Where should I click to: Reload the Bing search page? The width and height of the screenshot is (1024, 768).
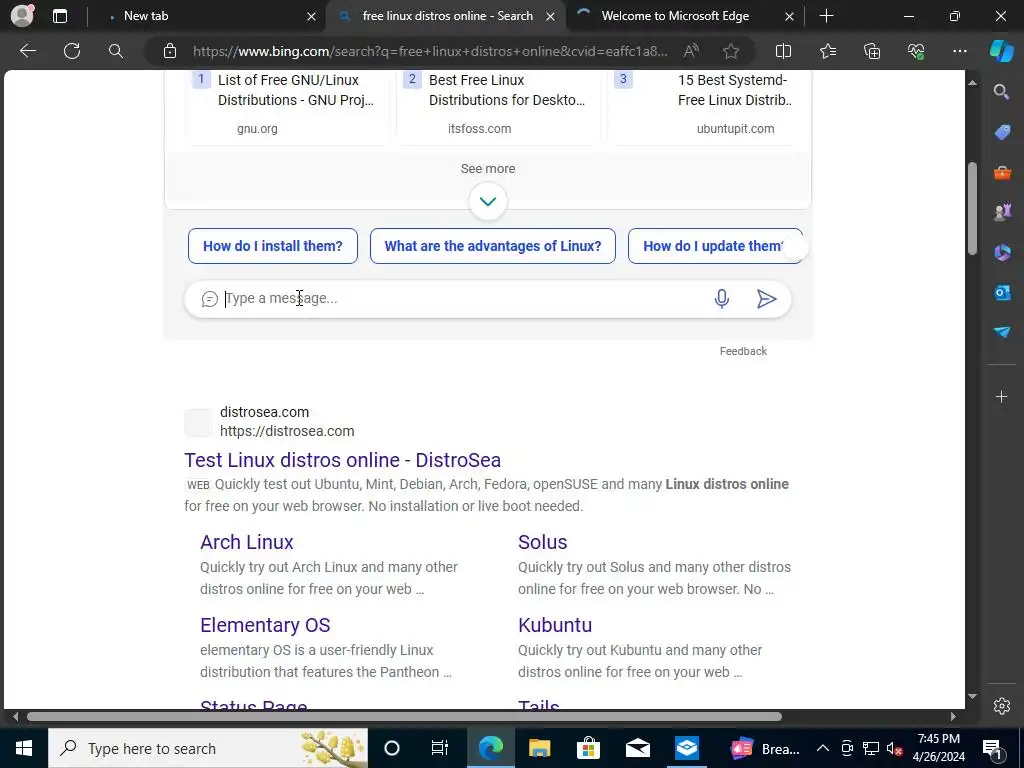tap(72, 51)
